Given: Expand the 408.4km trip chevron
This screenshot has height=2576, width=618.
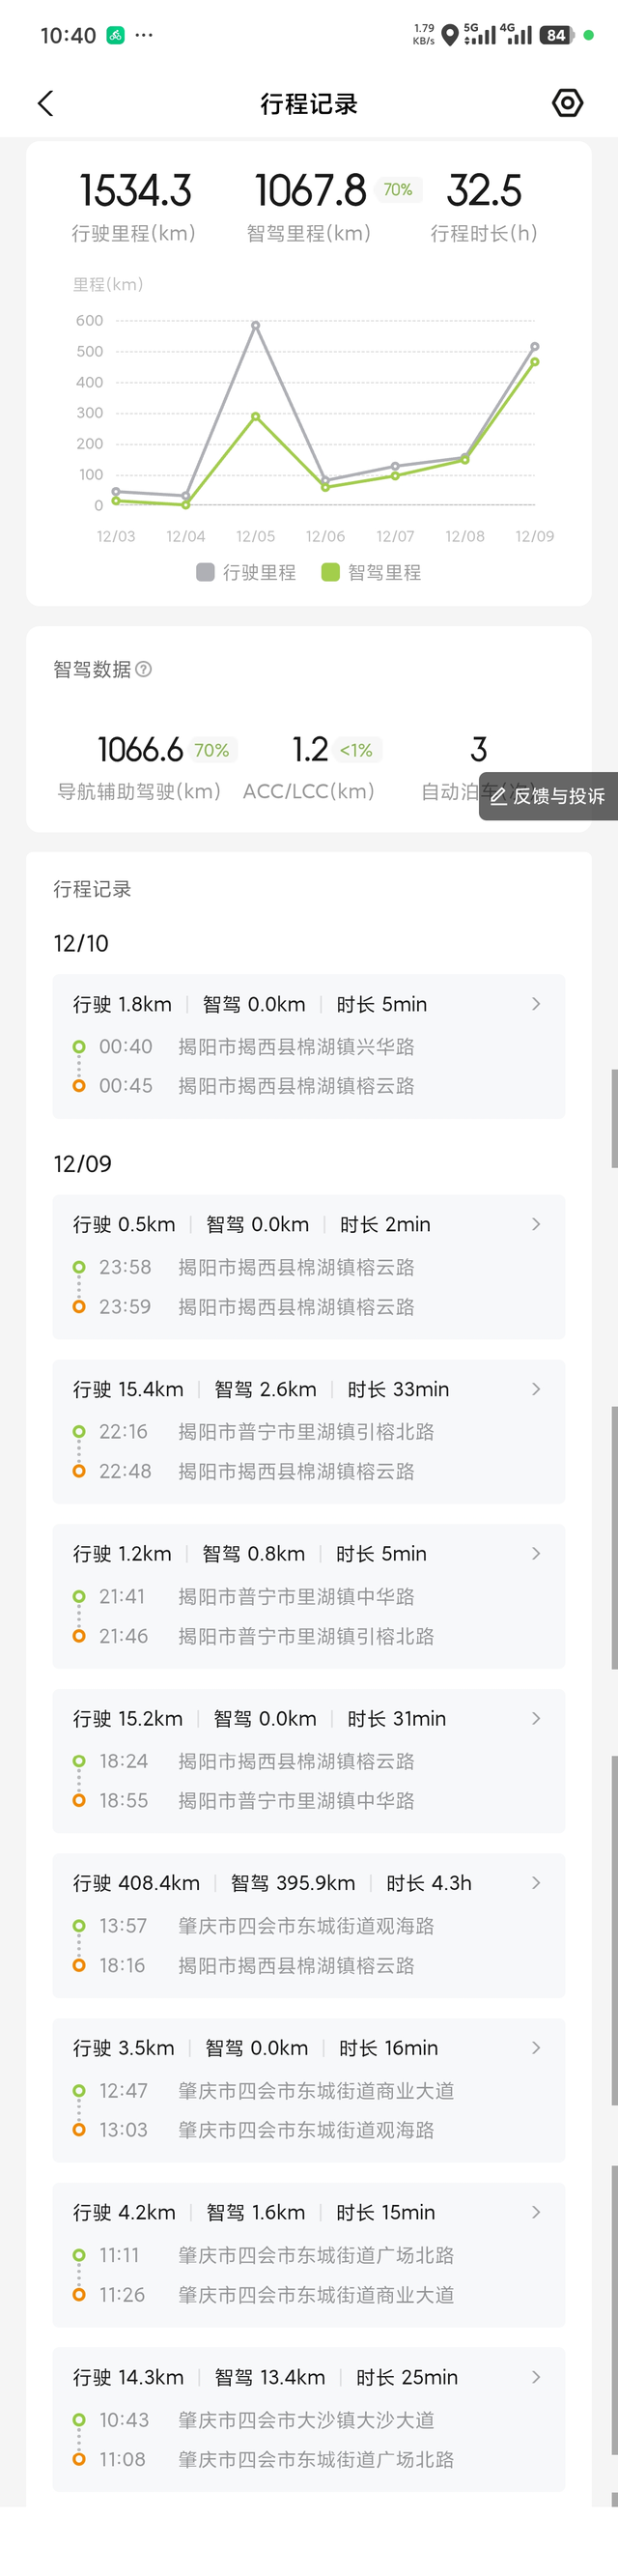Looking at the screenshot, I should click(x=536, y=1883).
